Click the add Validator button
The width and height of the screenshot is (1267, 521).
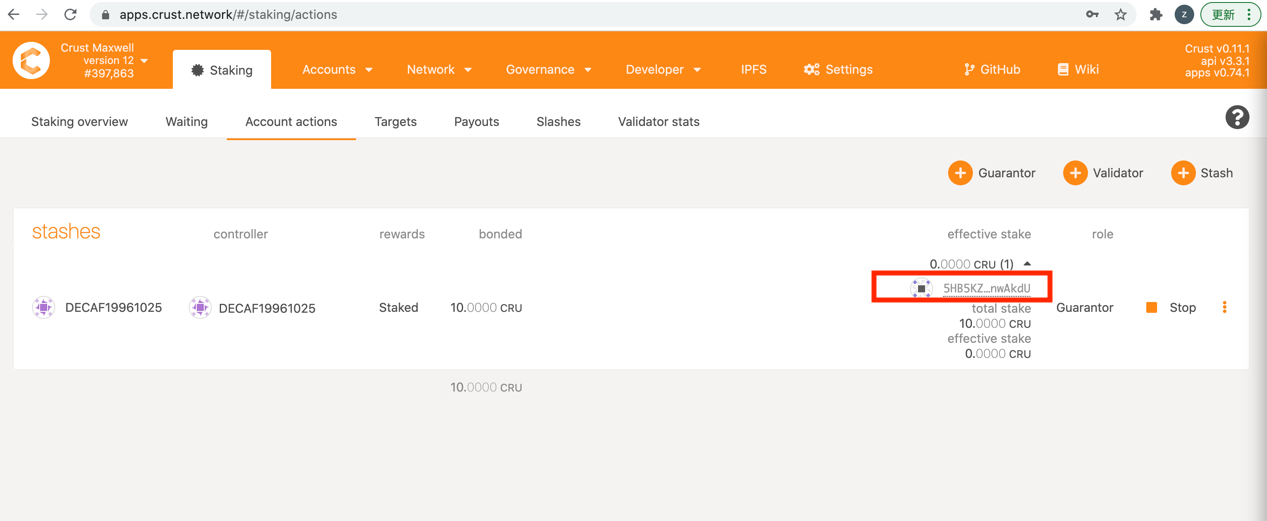[1103, 173]
